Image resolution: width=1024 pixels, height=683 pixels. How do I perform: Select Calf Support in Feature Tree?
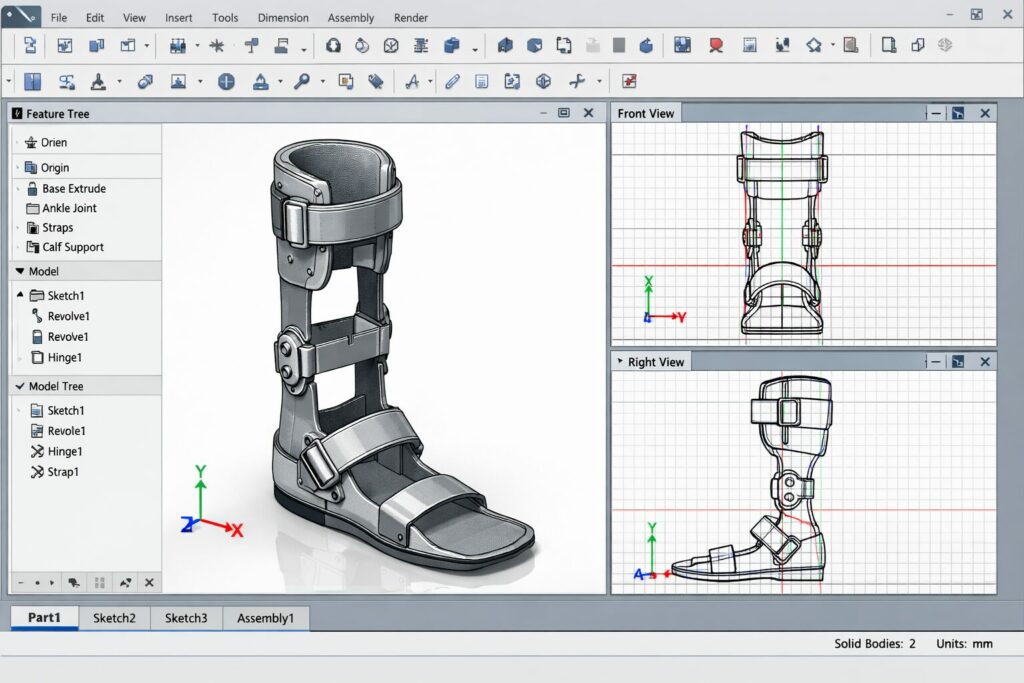pos(72,247)
